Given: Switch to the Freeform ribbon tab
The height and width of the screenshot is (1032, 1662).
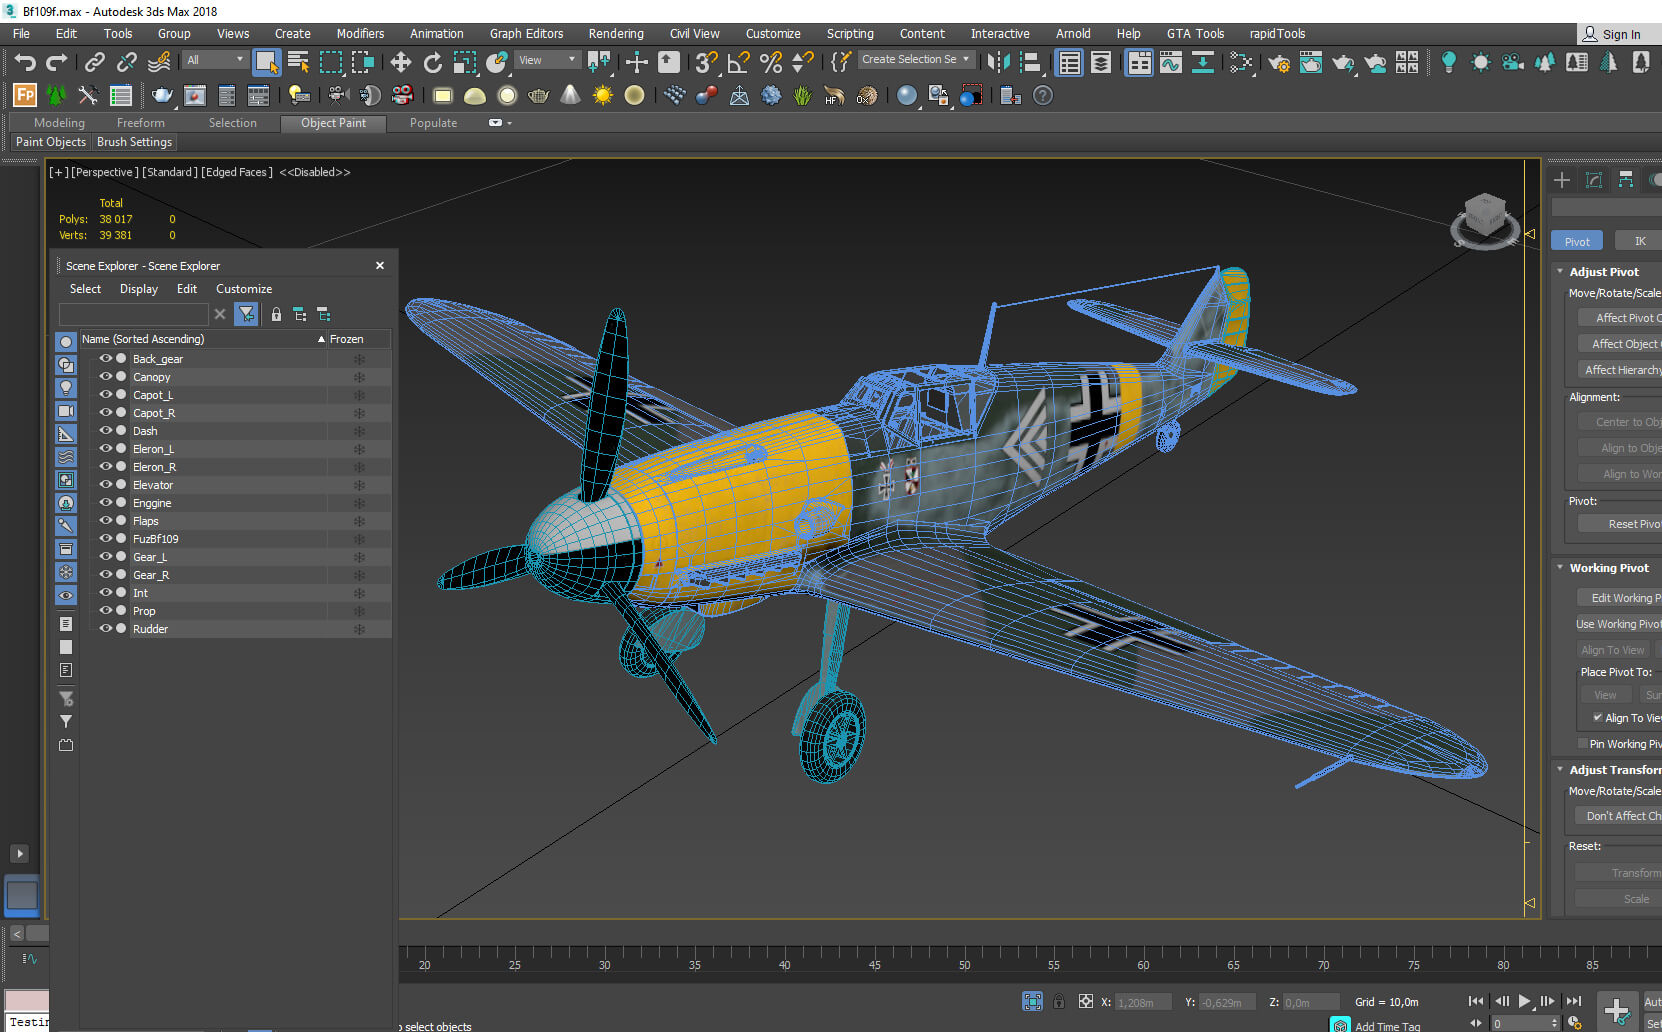Looking at the screenshot, I should pos(140,123).
